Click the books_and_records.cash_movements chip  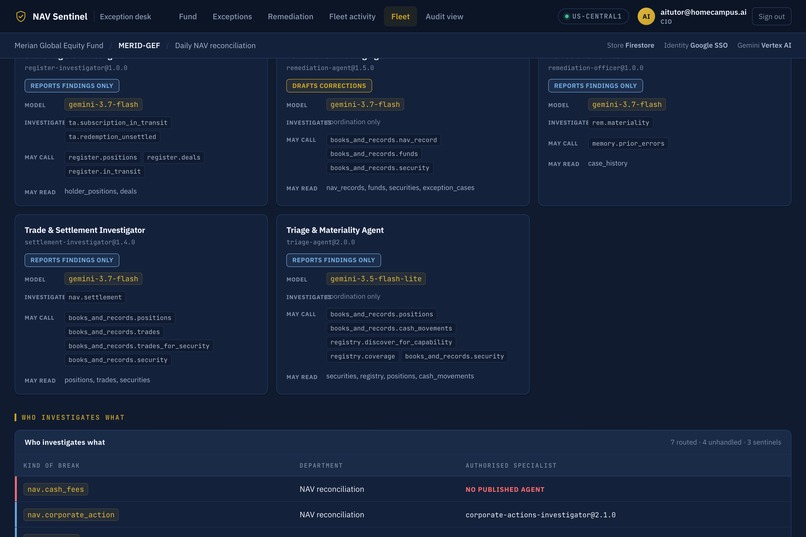[x=391, y=328]
